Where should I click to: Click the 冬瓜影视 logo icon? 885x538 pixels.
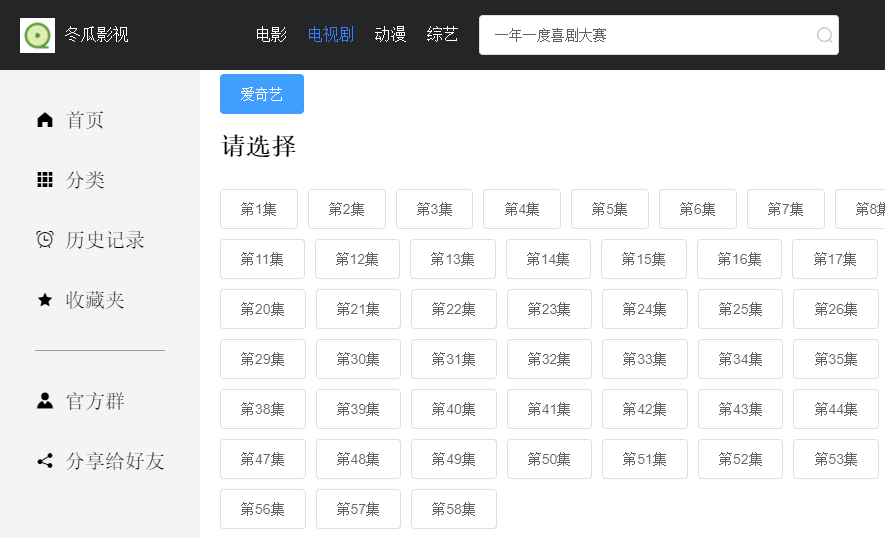click(x=37, y=35)
